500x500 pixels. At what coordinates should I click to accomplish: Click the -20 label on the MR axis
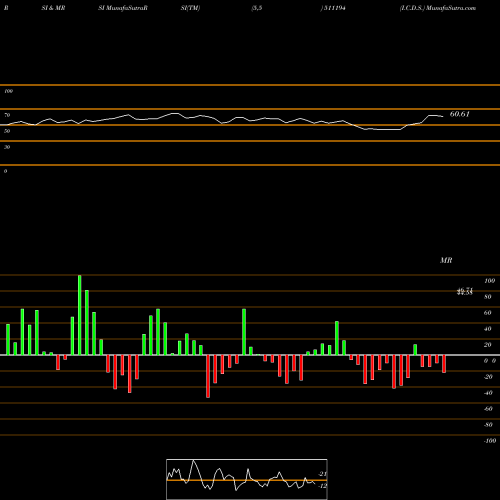tap(488, 377)
